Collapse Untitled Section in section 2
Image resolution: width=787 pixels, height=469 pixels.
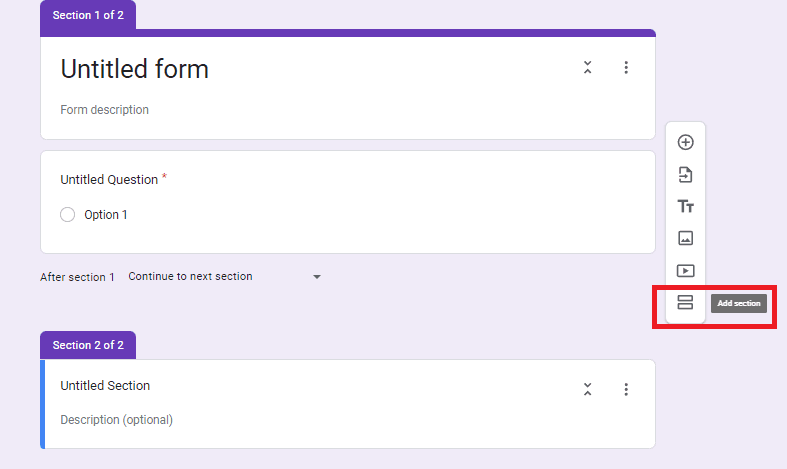(x=587, y=389)
